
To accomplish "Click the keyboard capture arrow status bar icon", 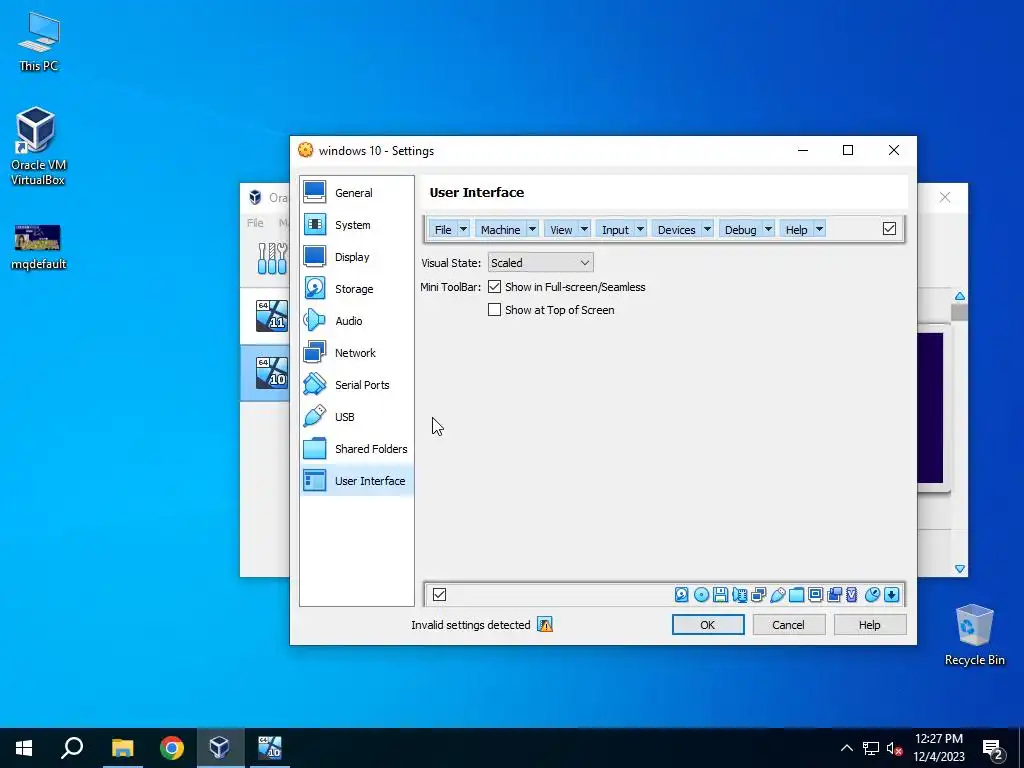I will click(891, 594).
